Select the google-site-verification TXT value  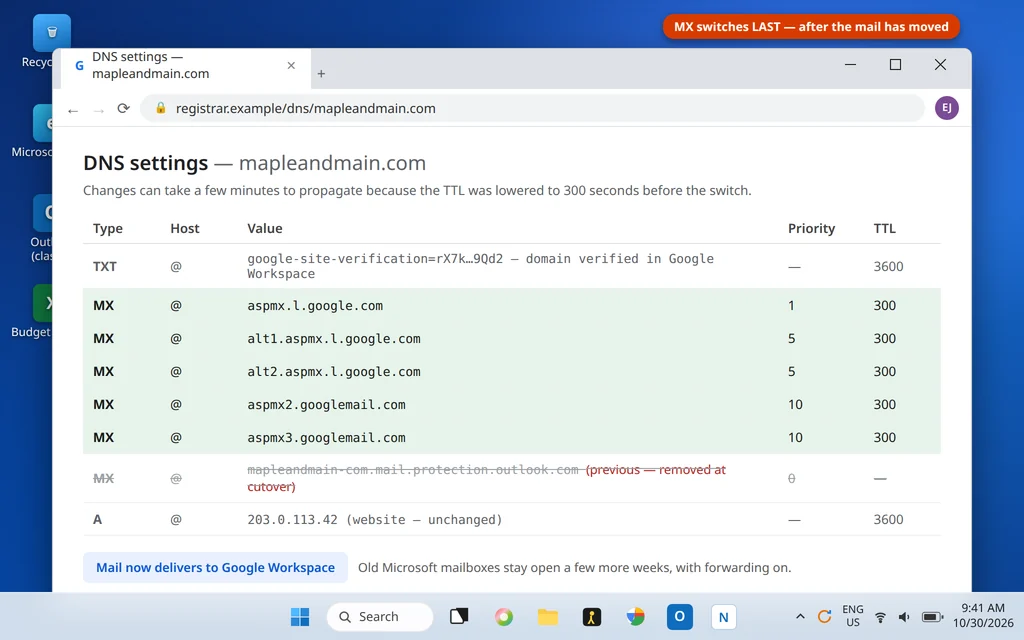[480, 266]
